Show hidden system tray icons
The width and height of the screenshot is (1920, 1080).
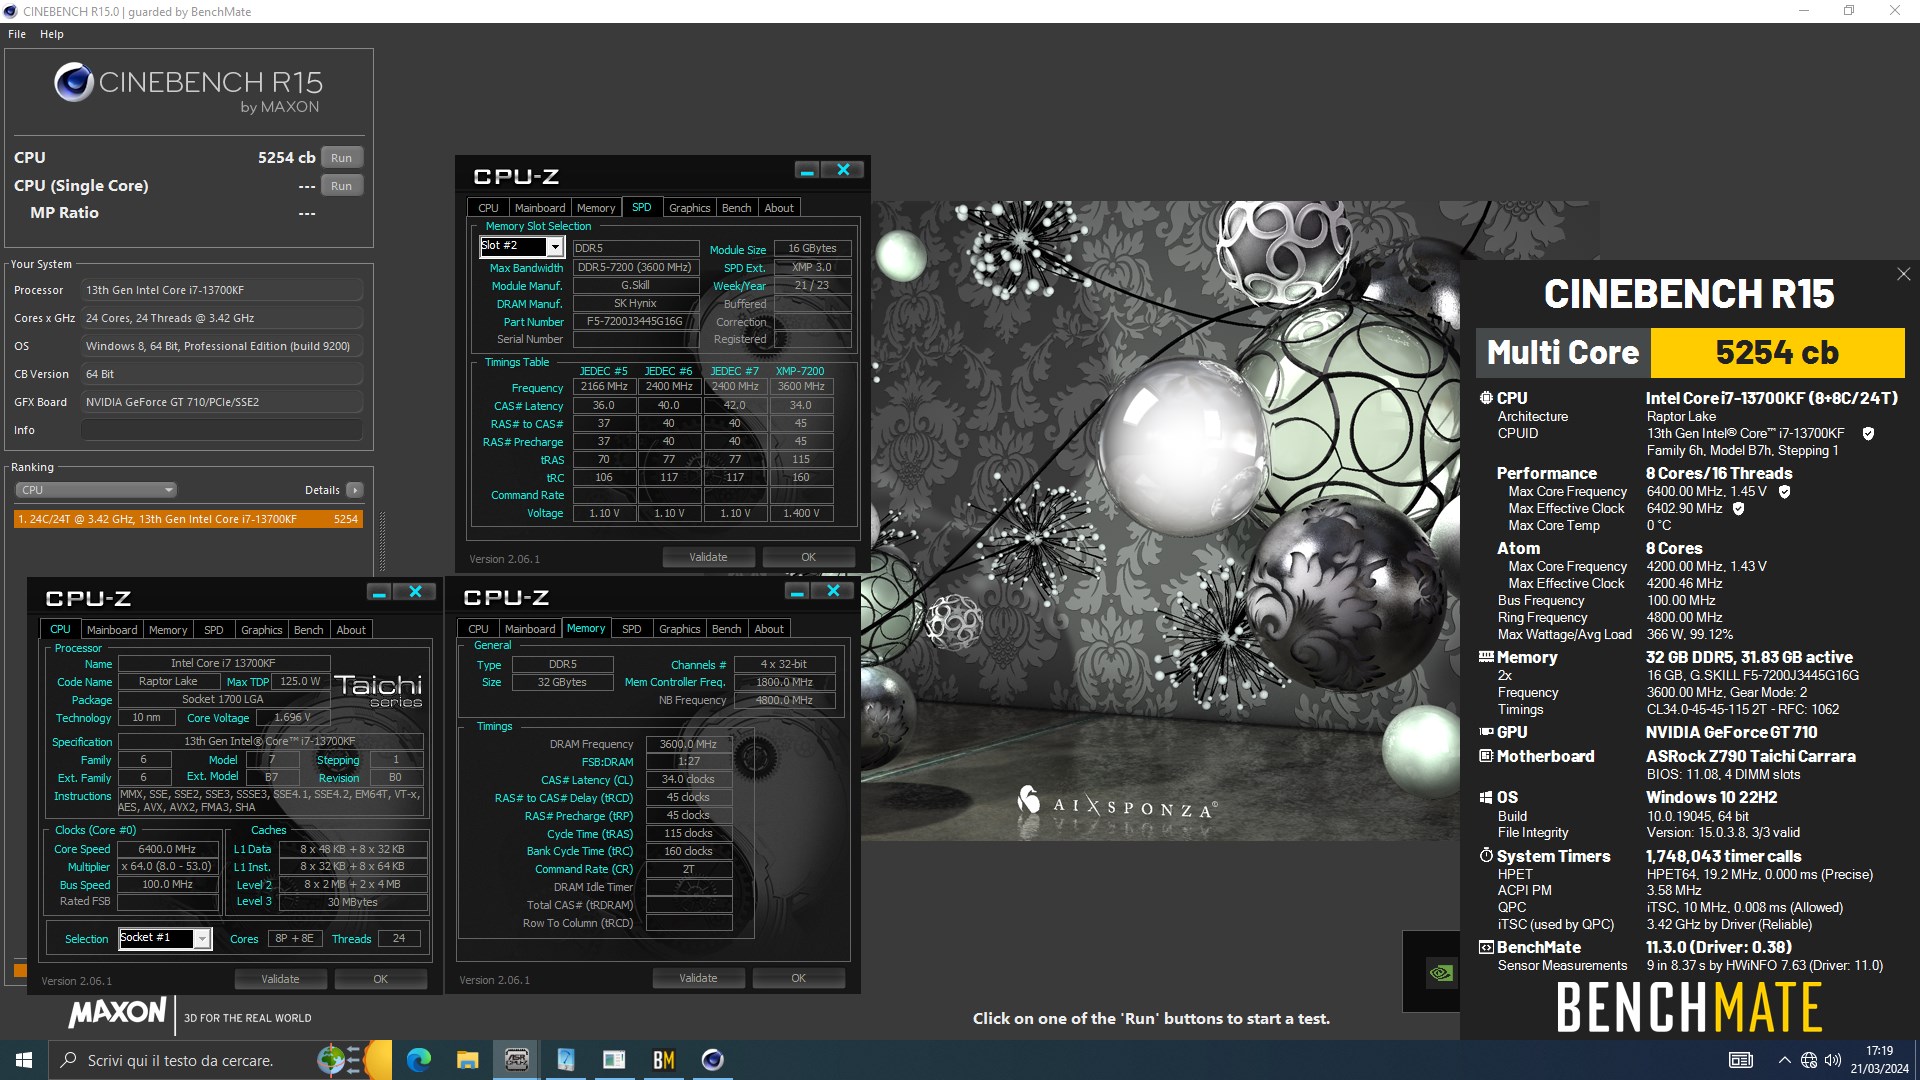click(1784, 1060)
